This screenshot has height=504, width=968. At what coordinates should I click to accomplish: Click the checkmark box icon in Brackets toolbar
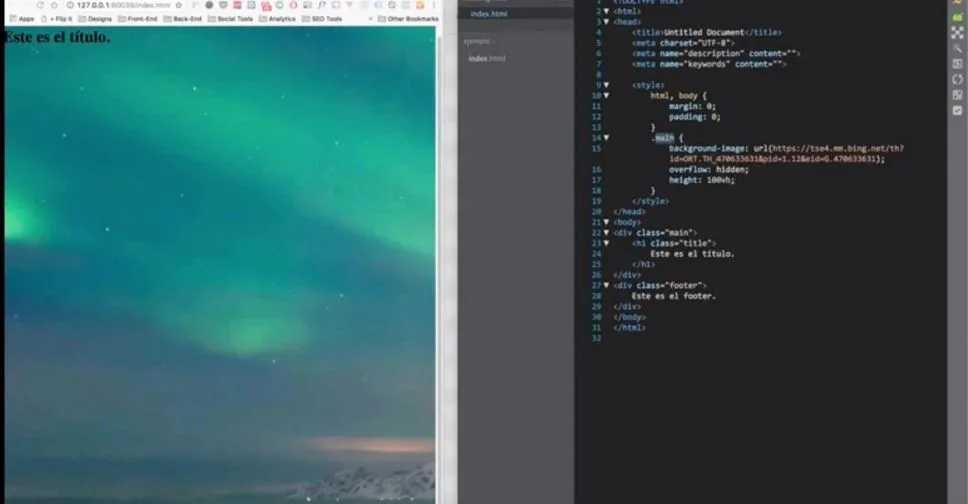coord(958,111)
